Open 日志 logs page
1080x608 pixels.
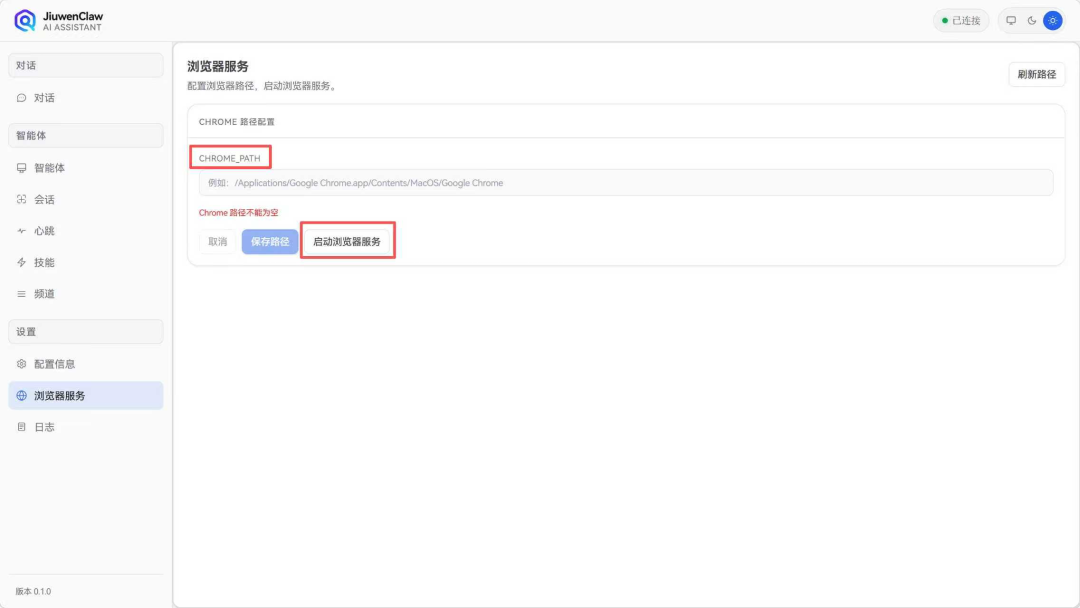tap(85, 427)
